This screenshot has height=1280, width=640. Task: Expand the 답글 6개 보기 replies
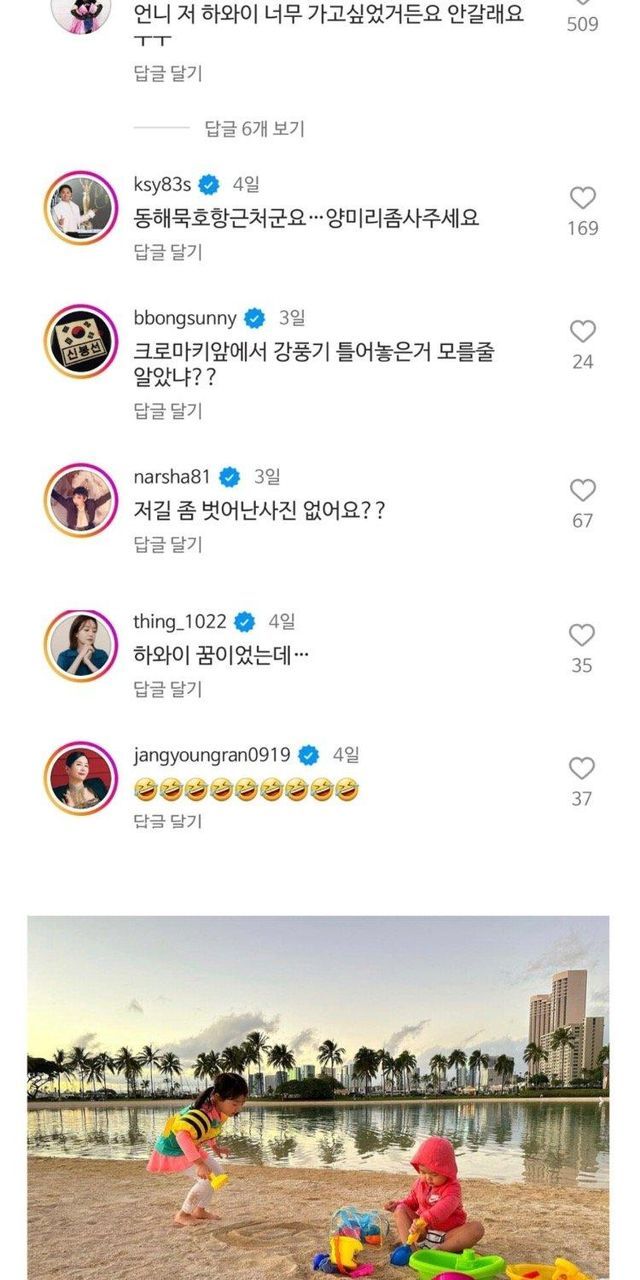click(x=254, y=129)
